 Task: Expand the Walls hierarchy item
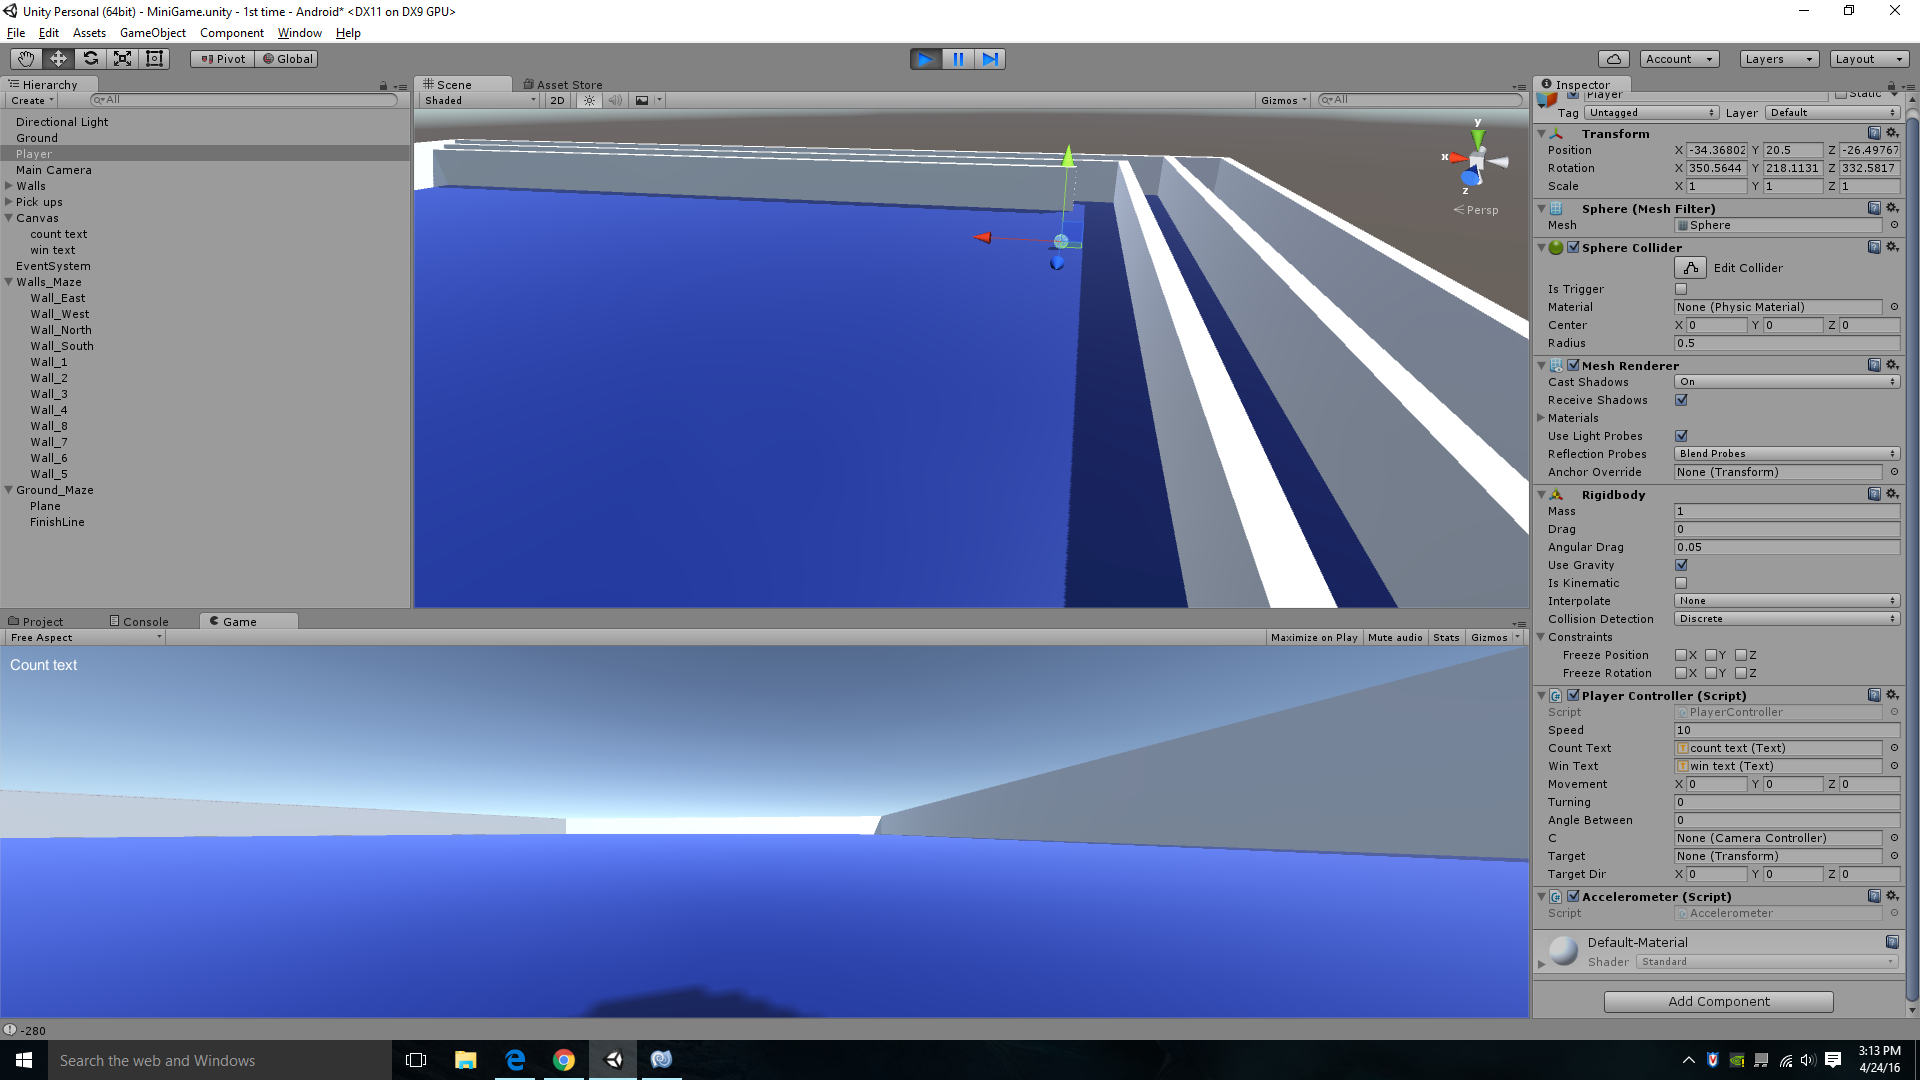click(9, 186)
